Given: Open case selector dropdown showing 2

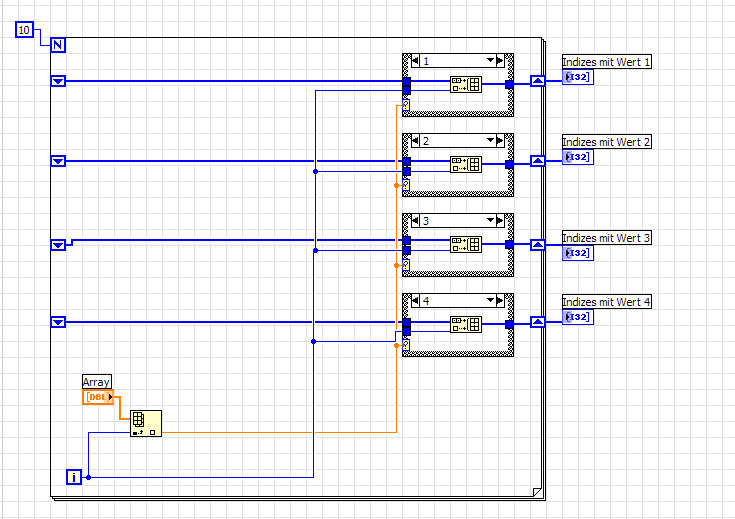Looking at the screenshot, I should click(x=490, y=141).
